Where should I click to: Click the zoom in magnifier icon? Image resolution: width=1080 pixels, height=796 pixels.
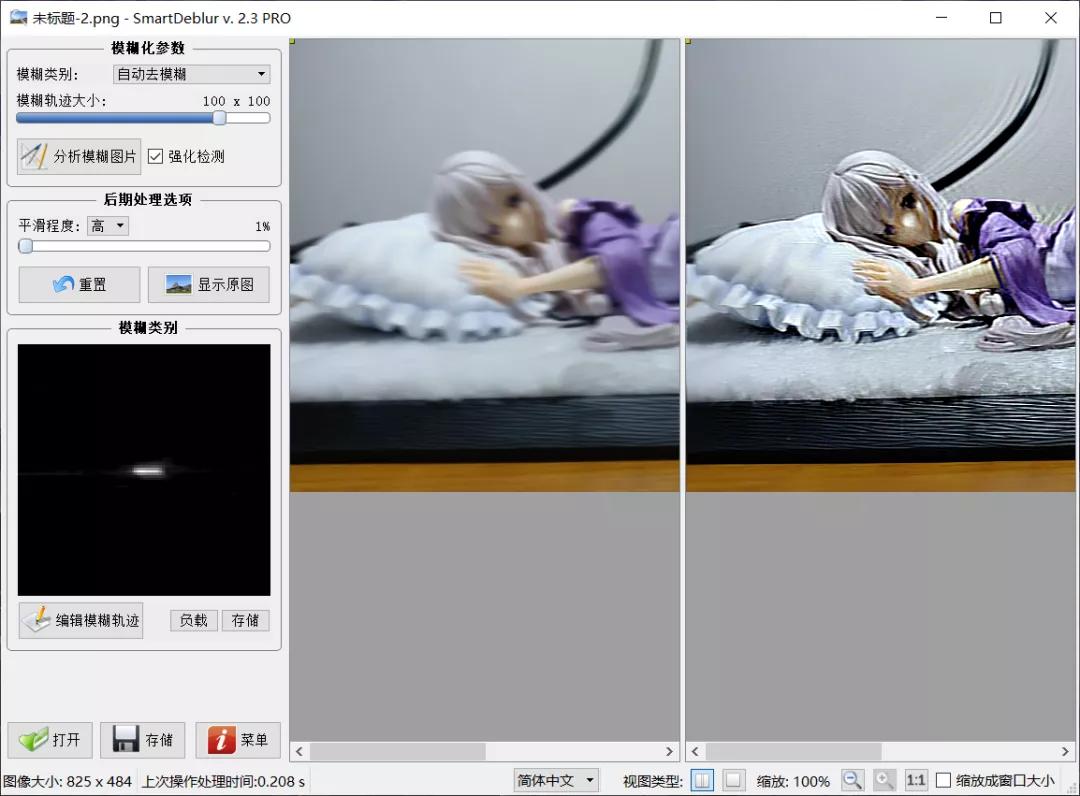point(884,781)
